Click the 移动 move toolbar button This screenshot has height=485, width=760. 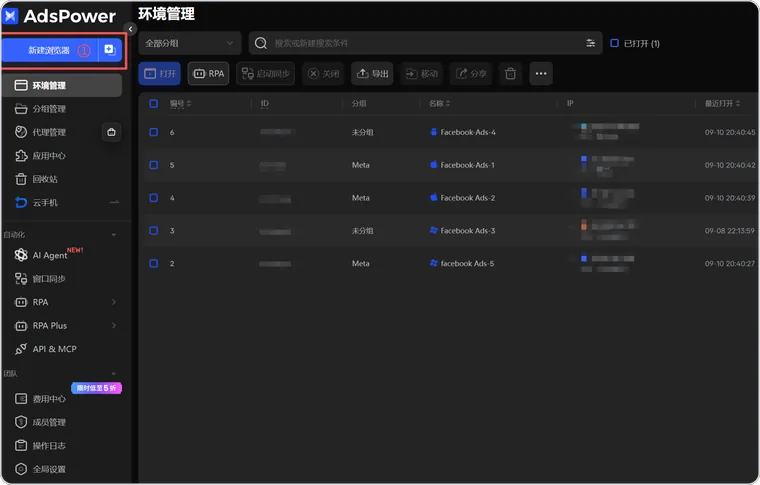coord(421,74)
